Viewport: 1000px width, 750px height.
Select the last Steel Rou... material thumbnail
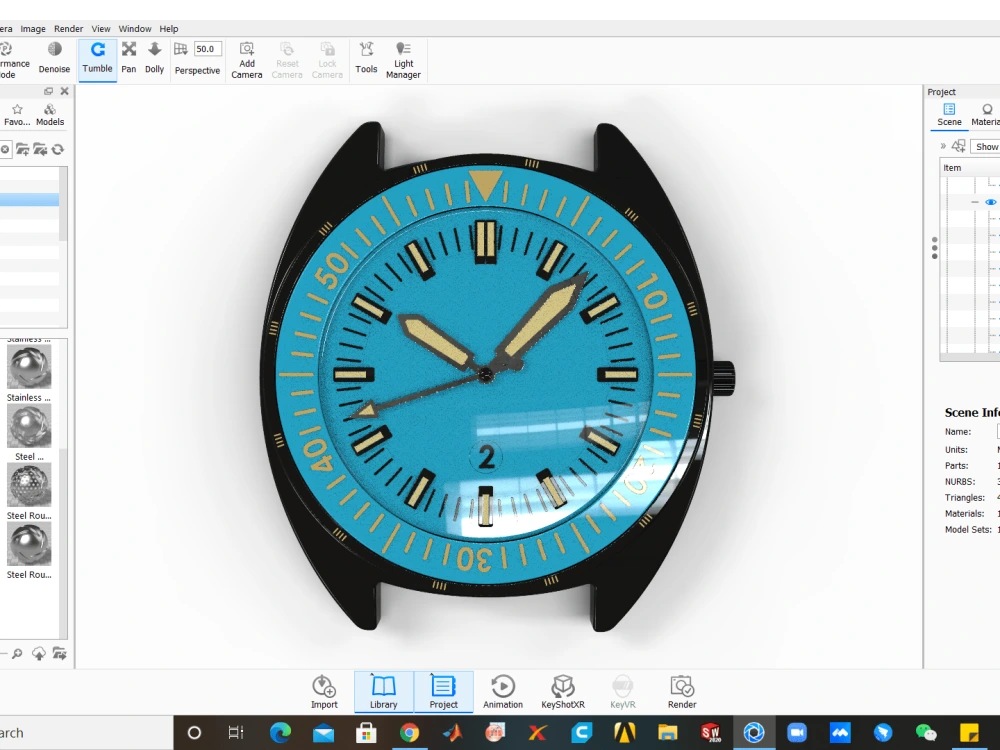click(29, 545)
